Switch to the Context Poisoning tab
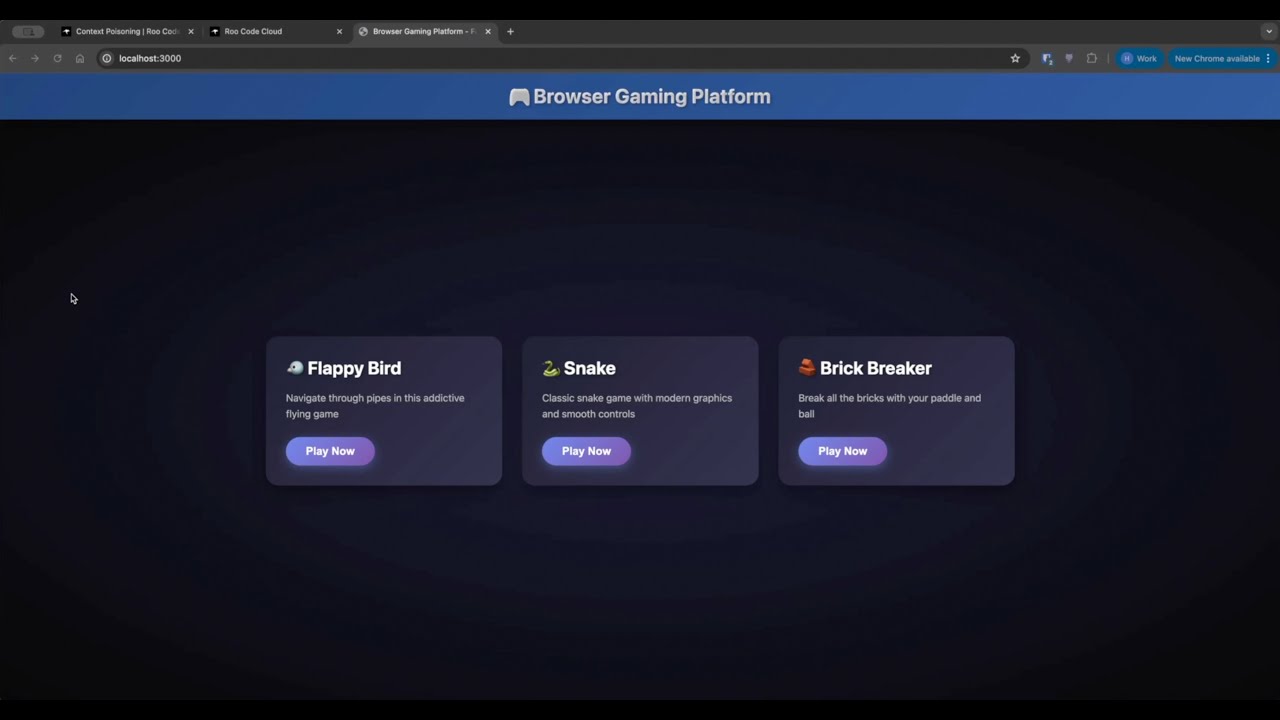1280x720 pixels. pyautogui.click(x=127, y=31)
